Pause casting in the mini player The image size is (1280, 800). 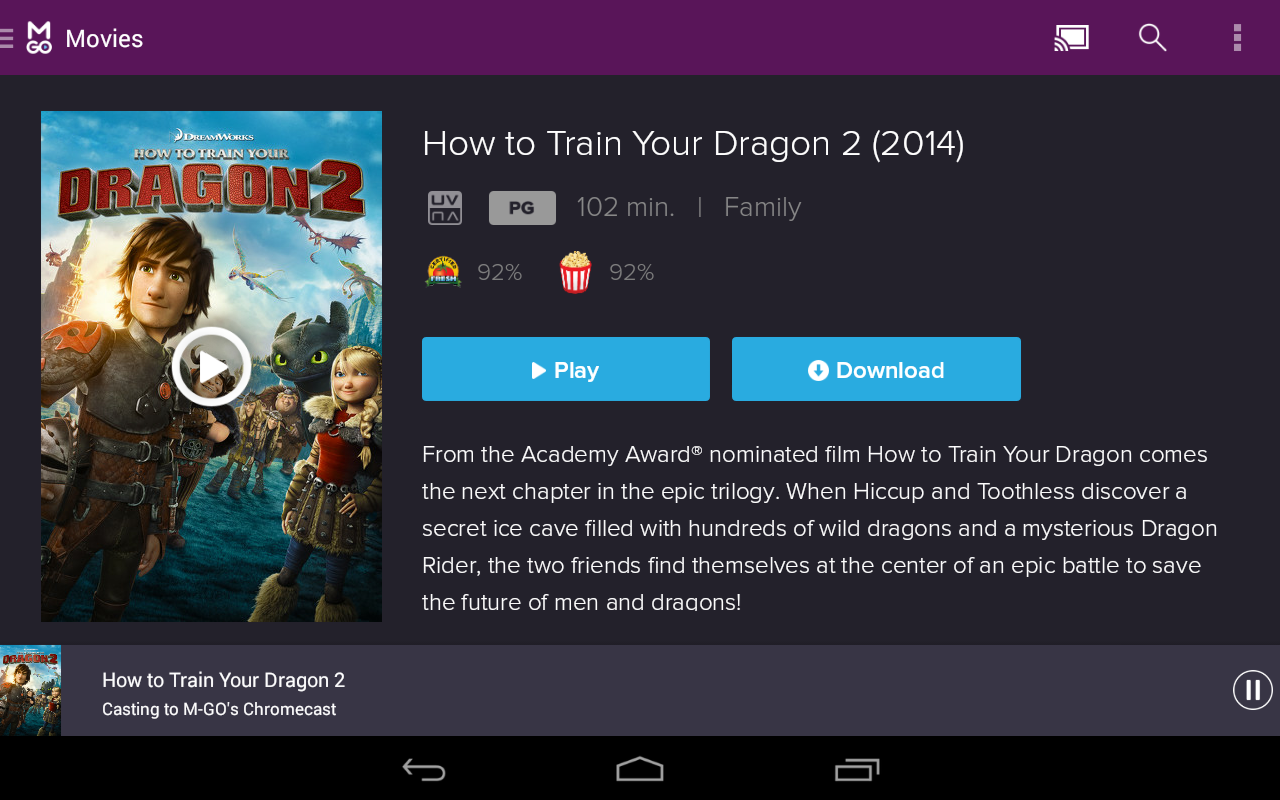click(x=1252, y=690)
